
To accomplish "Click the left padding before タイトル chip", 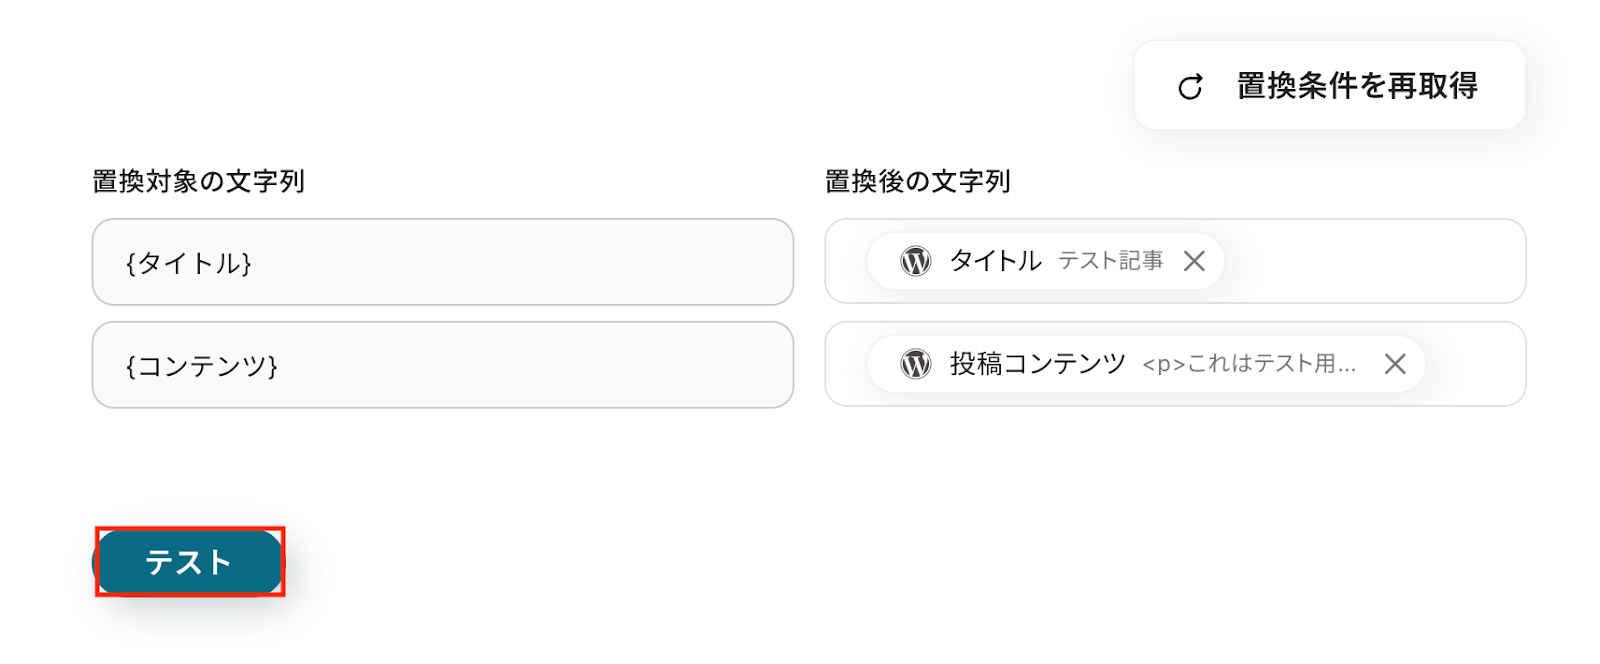I will coord(847,261).
